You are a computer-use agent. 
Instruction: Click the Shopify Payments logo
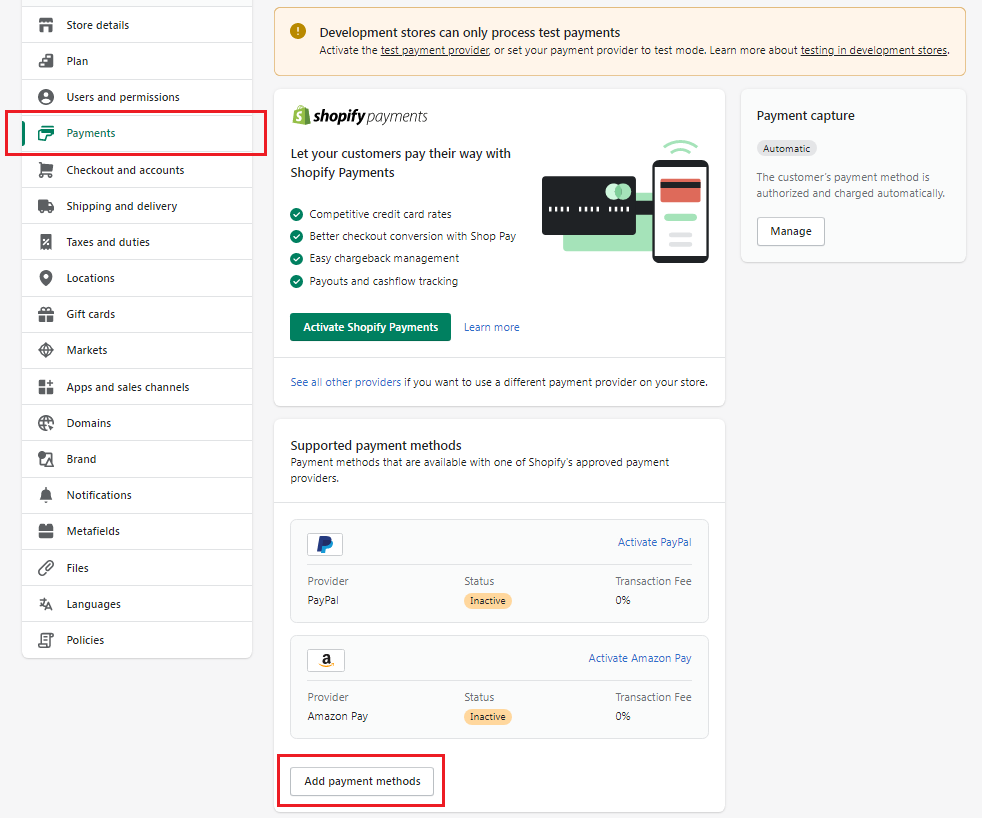(359, 116)
